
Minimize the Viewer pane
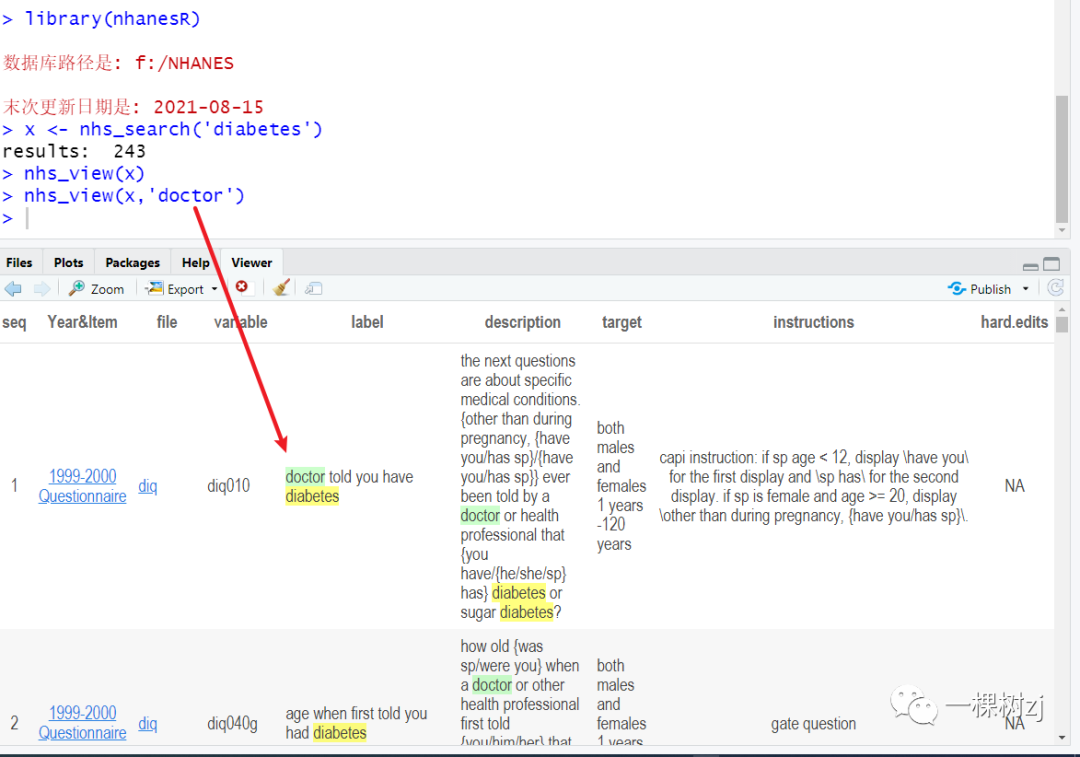click(x=1030, y=266)
